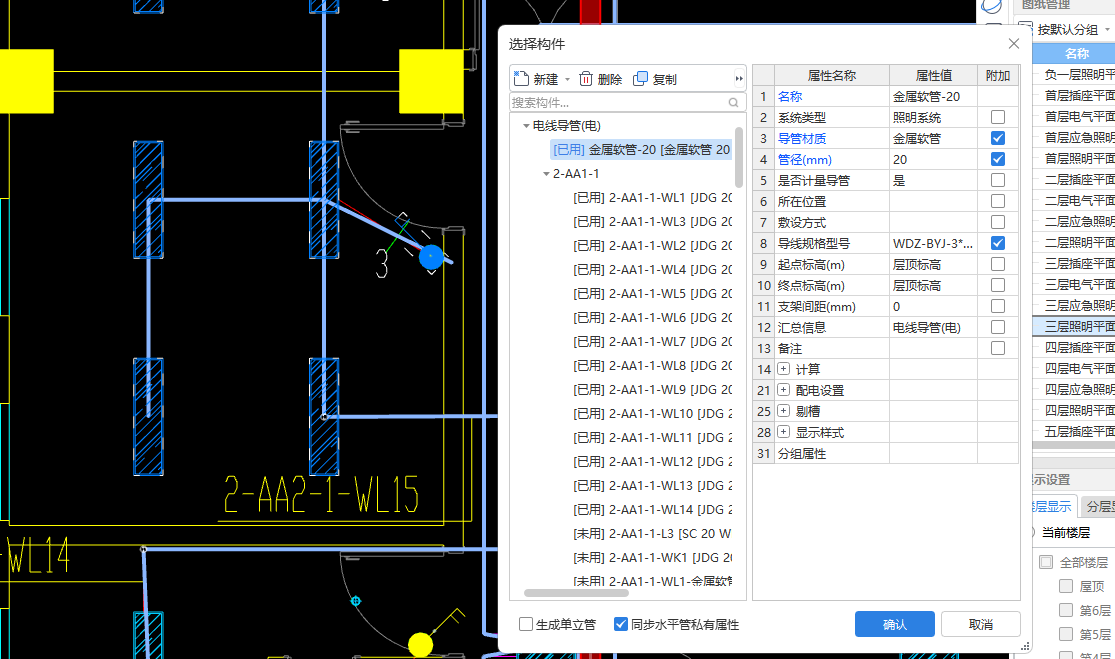1115x659 pixels.
Task: Select the 2-AA1-1-WL1 [JDG tree row
Action: [653, 198]
